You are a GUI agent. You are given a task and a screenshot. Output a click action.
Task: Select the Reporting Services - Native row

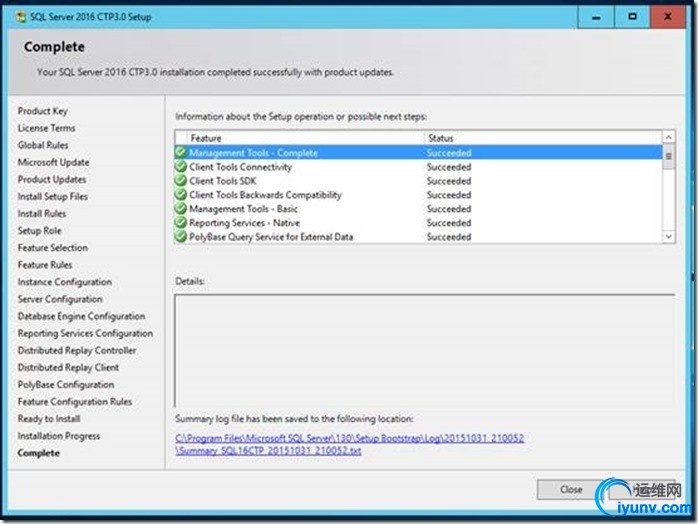[x=418, y=223]
